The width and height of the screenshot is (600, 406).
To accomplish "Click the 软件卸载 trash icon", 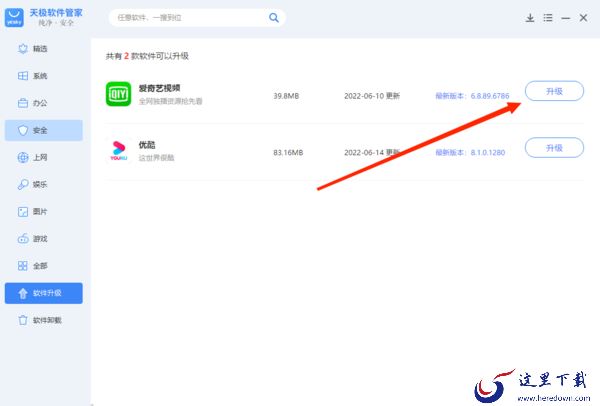I will click(23, 320).
